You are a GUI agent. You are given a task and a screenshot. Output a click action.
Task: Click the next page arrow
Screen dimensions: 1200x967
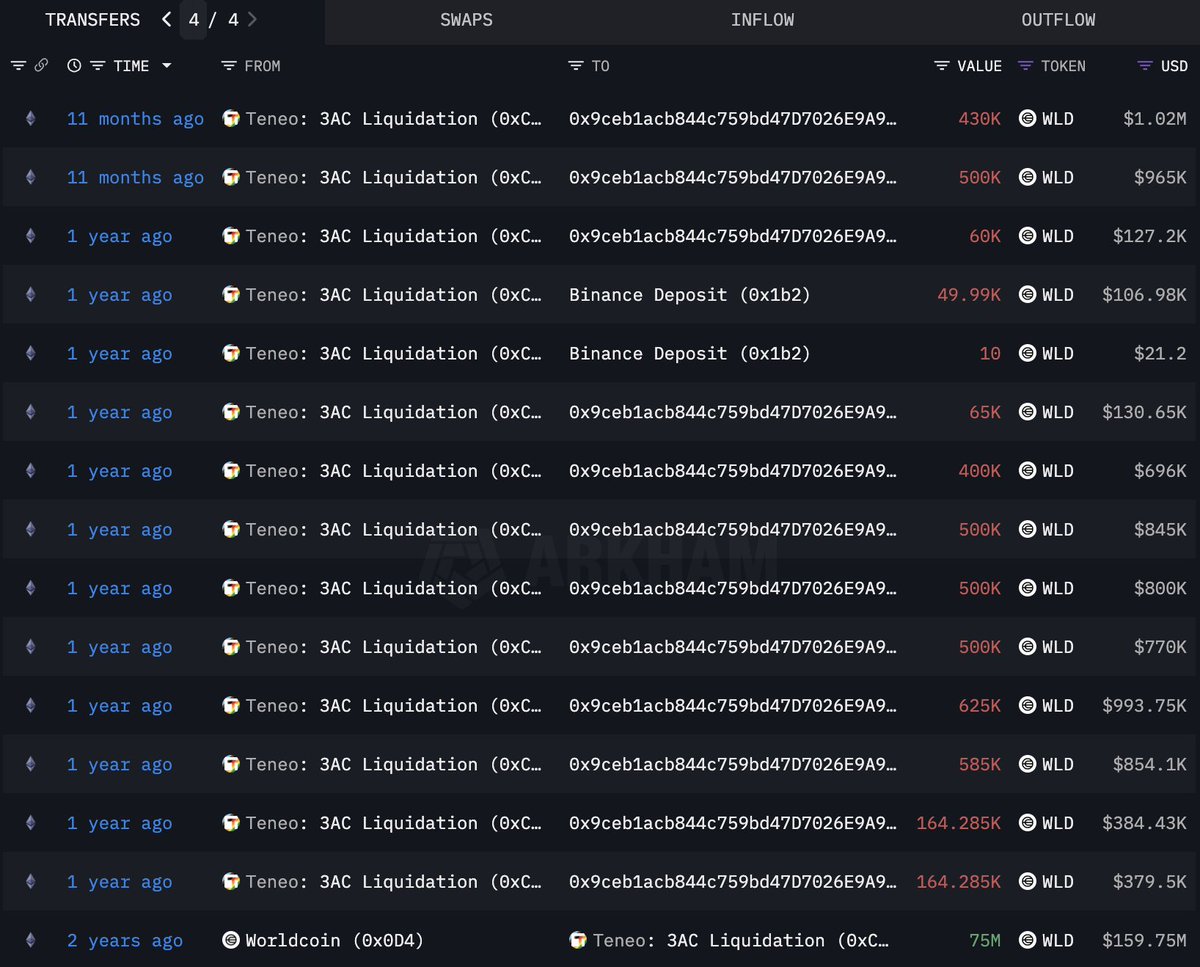coord(252,20)
